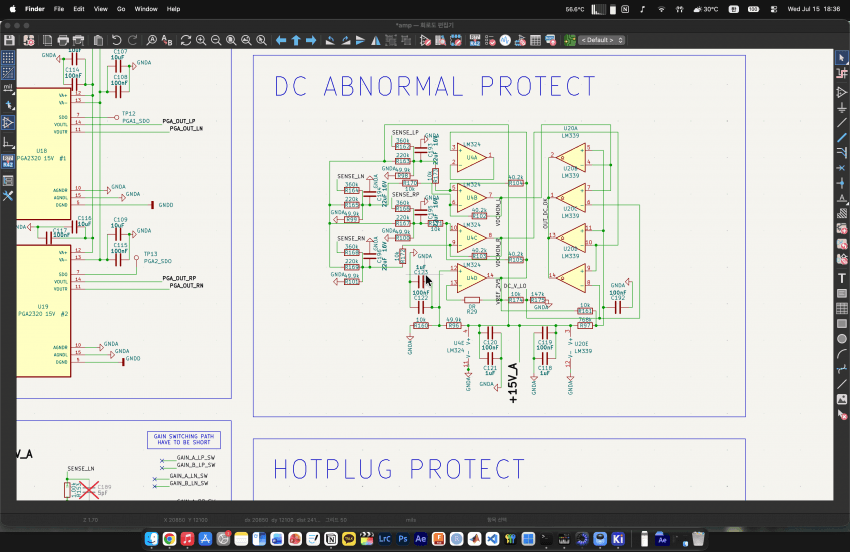Image resolution: width=850 pixels, height=552 pixels.
Task: Toggle the properties manager panel
Action: (x=8, y=196)
